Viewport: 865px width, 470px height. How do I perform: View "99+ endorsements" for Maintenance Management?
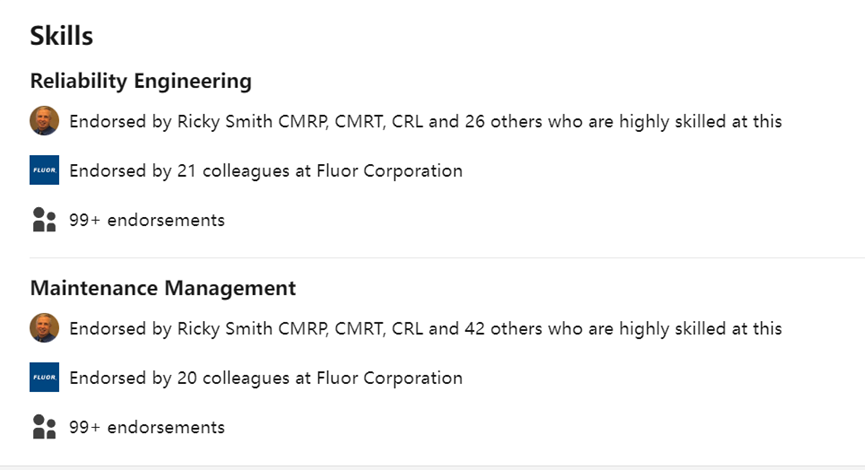tap(147, 427)
